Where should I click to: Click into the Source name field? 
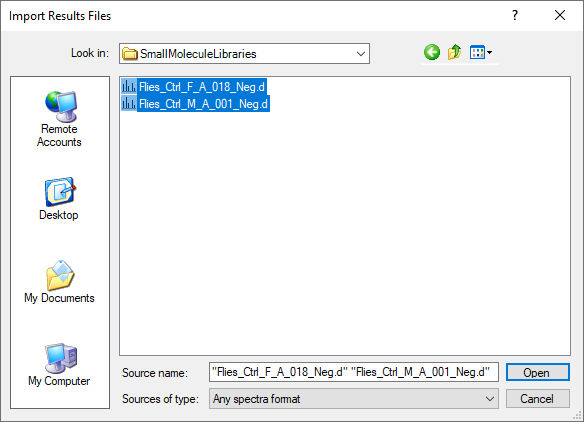[x=353, y=372]
